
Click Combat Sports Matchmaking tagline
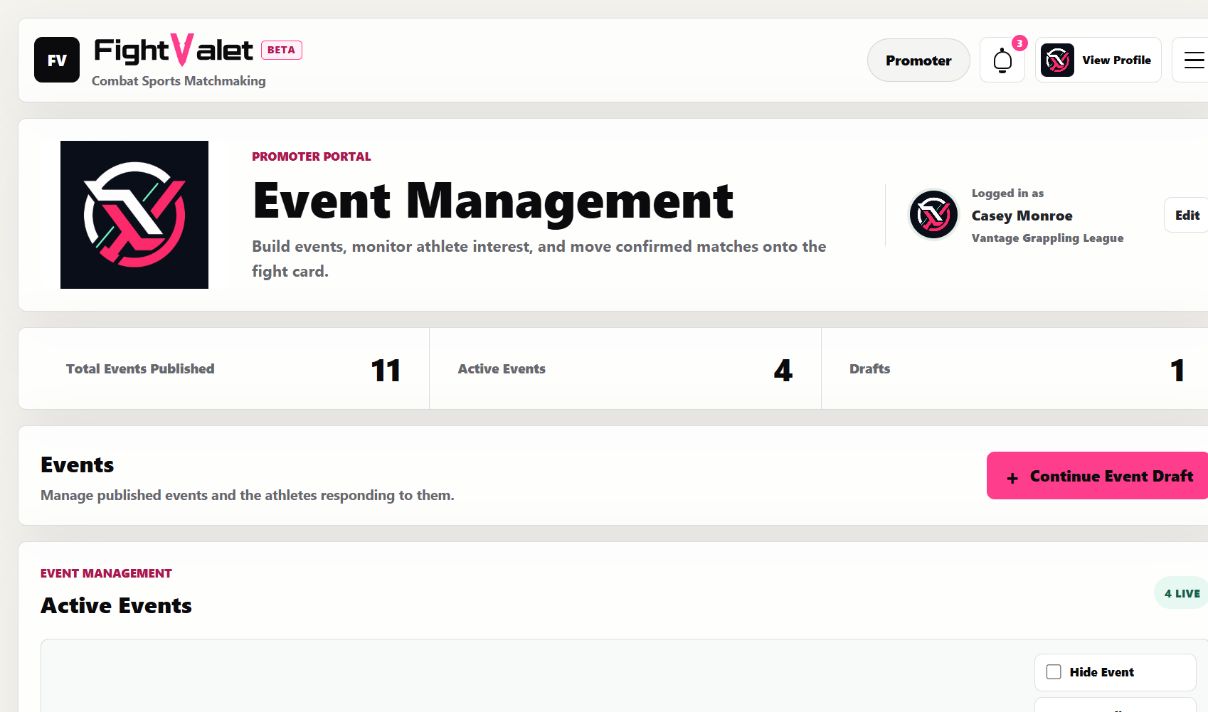click(x=179, y=81)
